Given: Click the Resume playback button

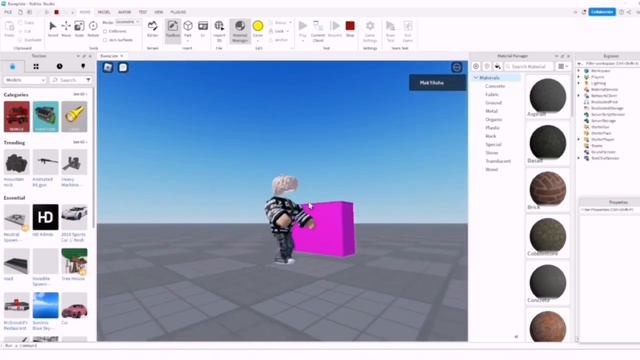Looking at the screenshot, I should (335, 29).
